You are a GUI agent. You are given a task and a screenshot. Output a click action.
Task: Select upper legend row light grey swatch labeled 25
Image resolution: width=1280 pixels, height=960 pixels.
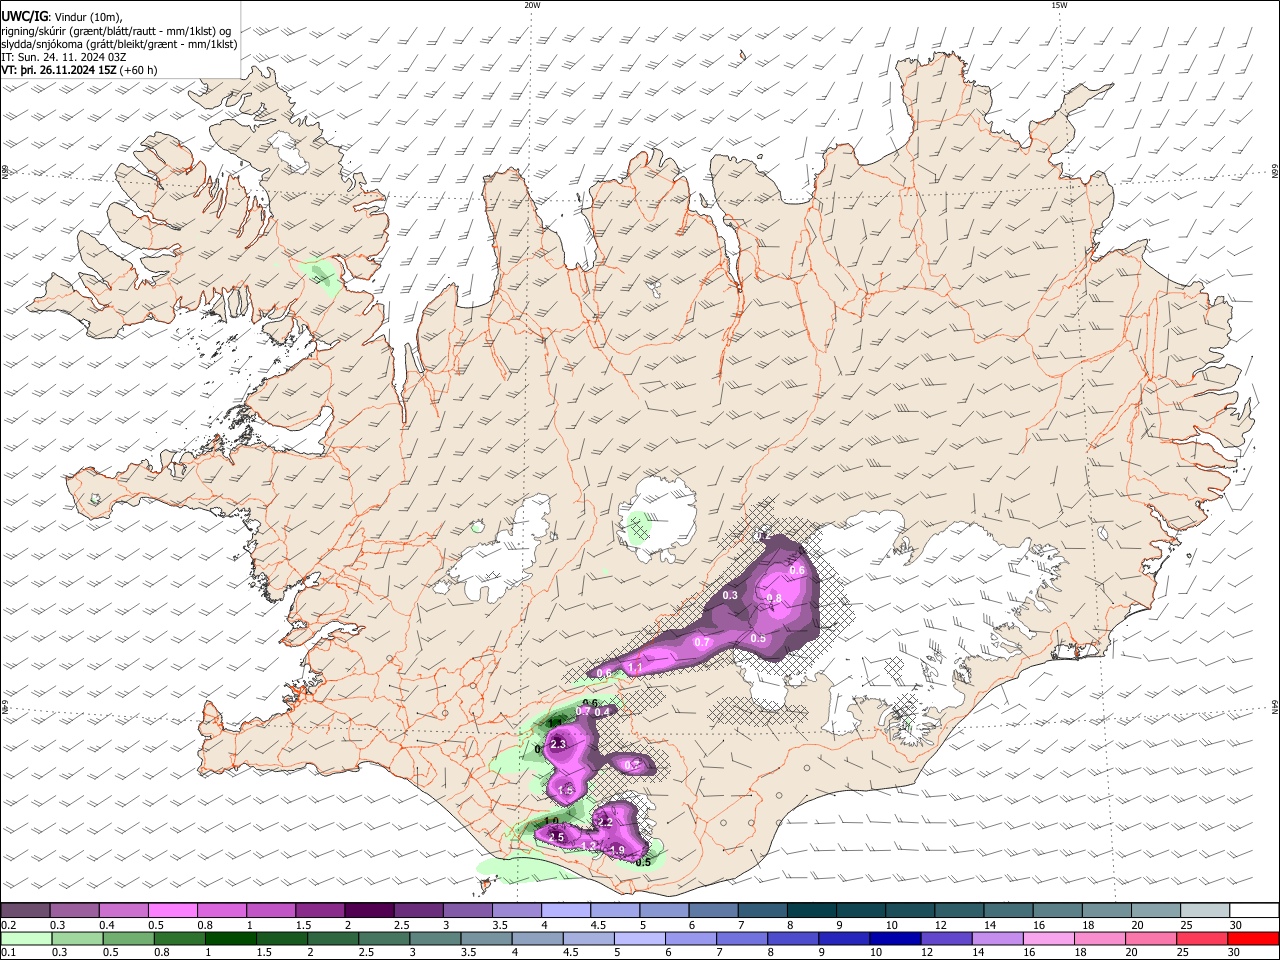(x=1206, y=911)
